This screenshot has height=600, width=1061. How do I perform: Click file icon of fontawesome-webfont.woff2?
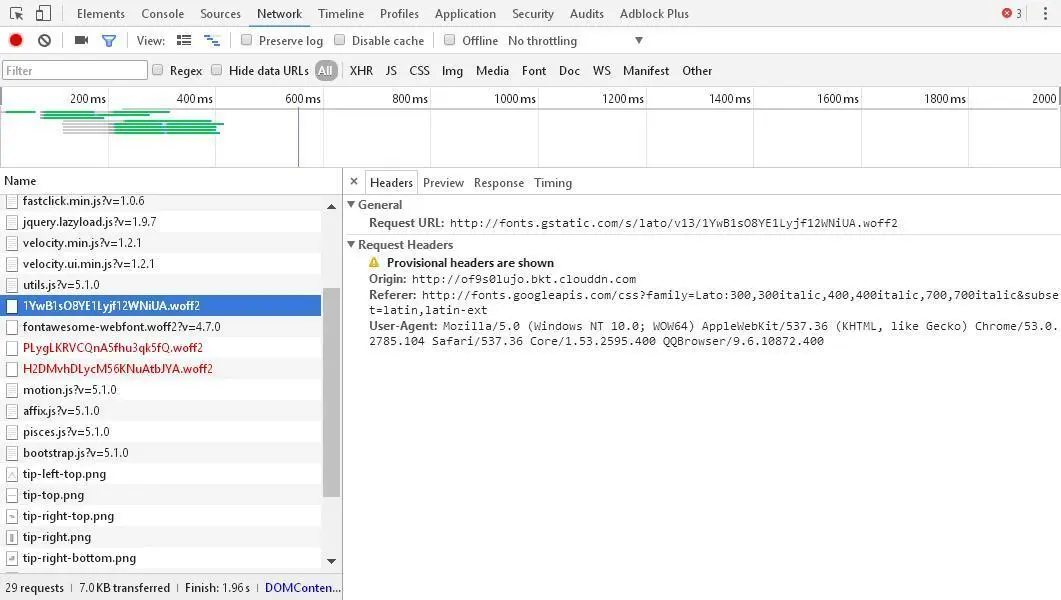12,327
